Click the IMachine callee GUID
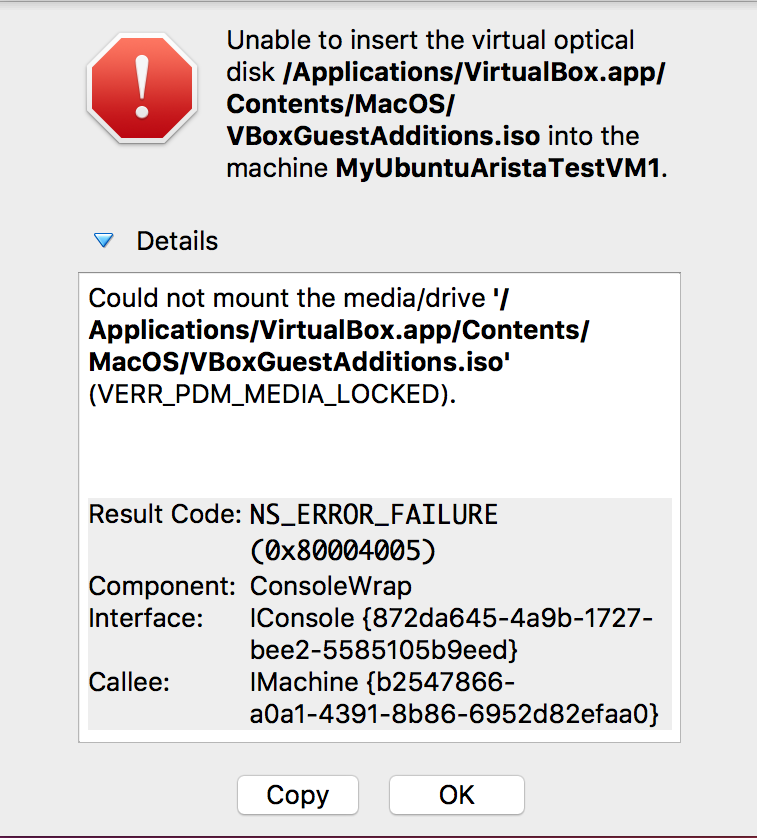This screenshot has height=838, width=757. click(454, 699)
